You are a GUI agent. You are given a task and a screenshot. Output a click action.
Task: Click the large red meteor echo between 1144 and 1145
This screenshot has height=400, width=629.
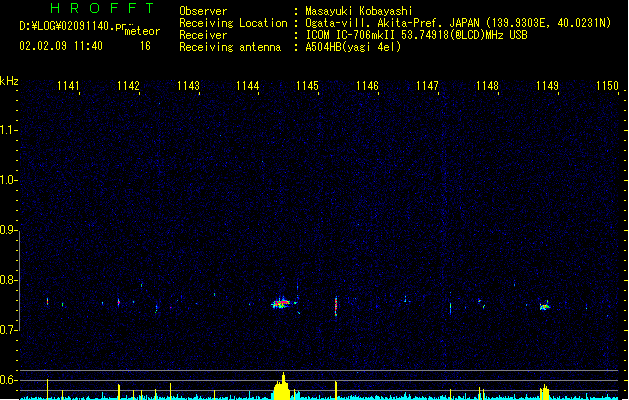click(281, 303)
